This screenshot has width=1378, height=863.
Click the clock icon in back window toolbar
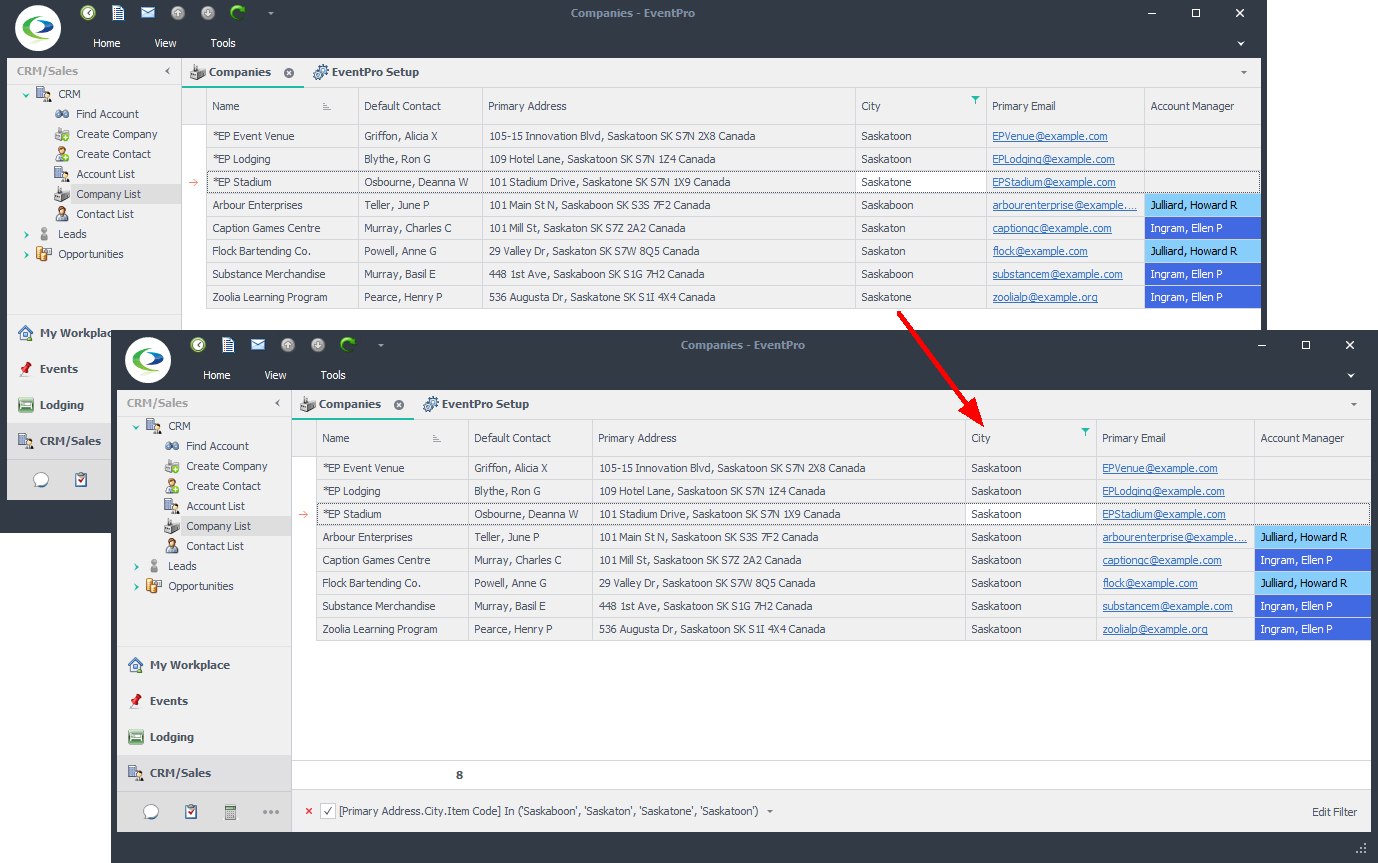88,13
